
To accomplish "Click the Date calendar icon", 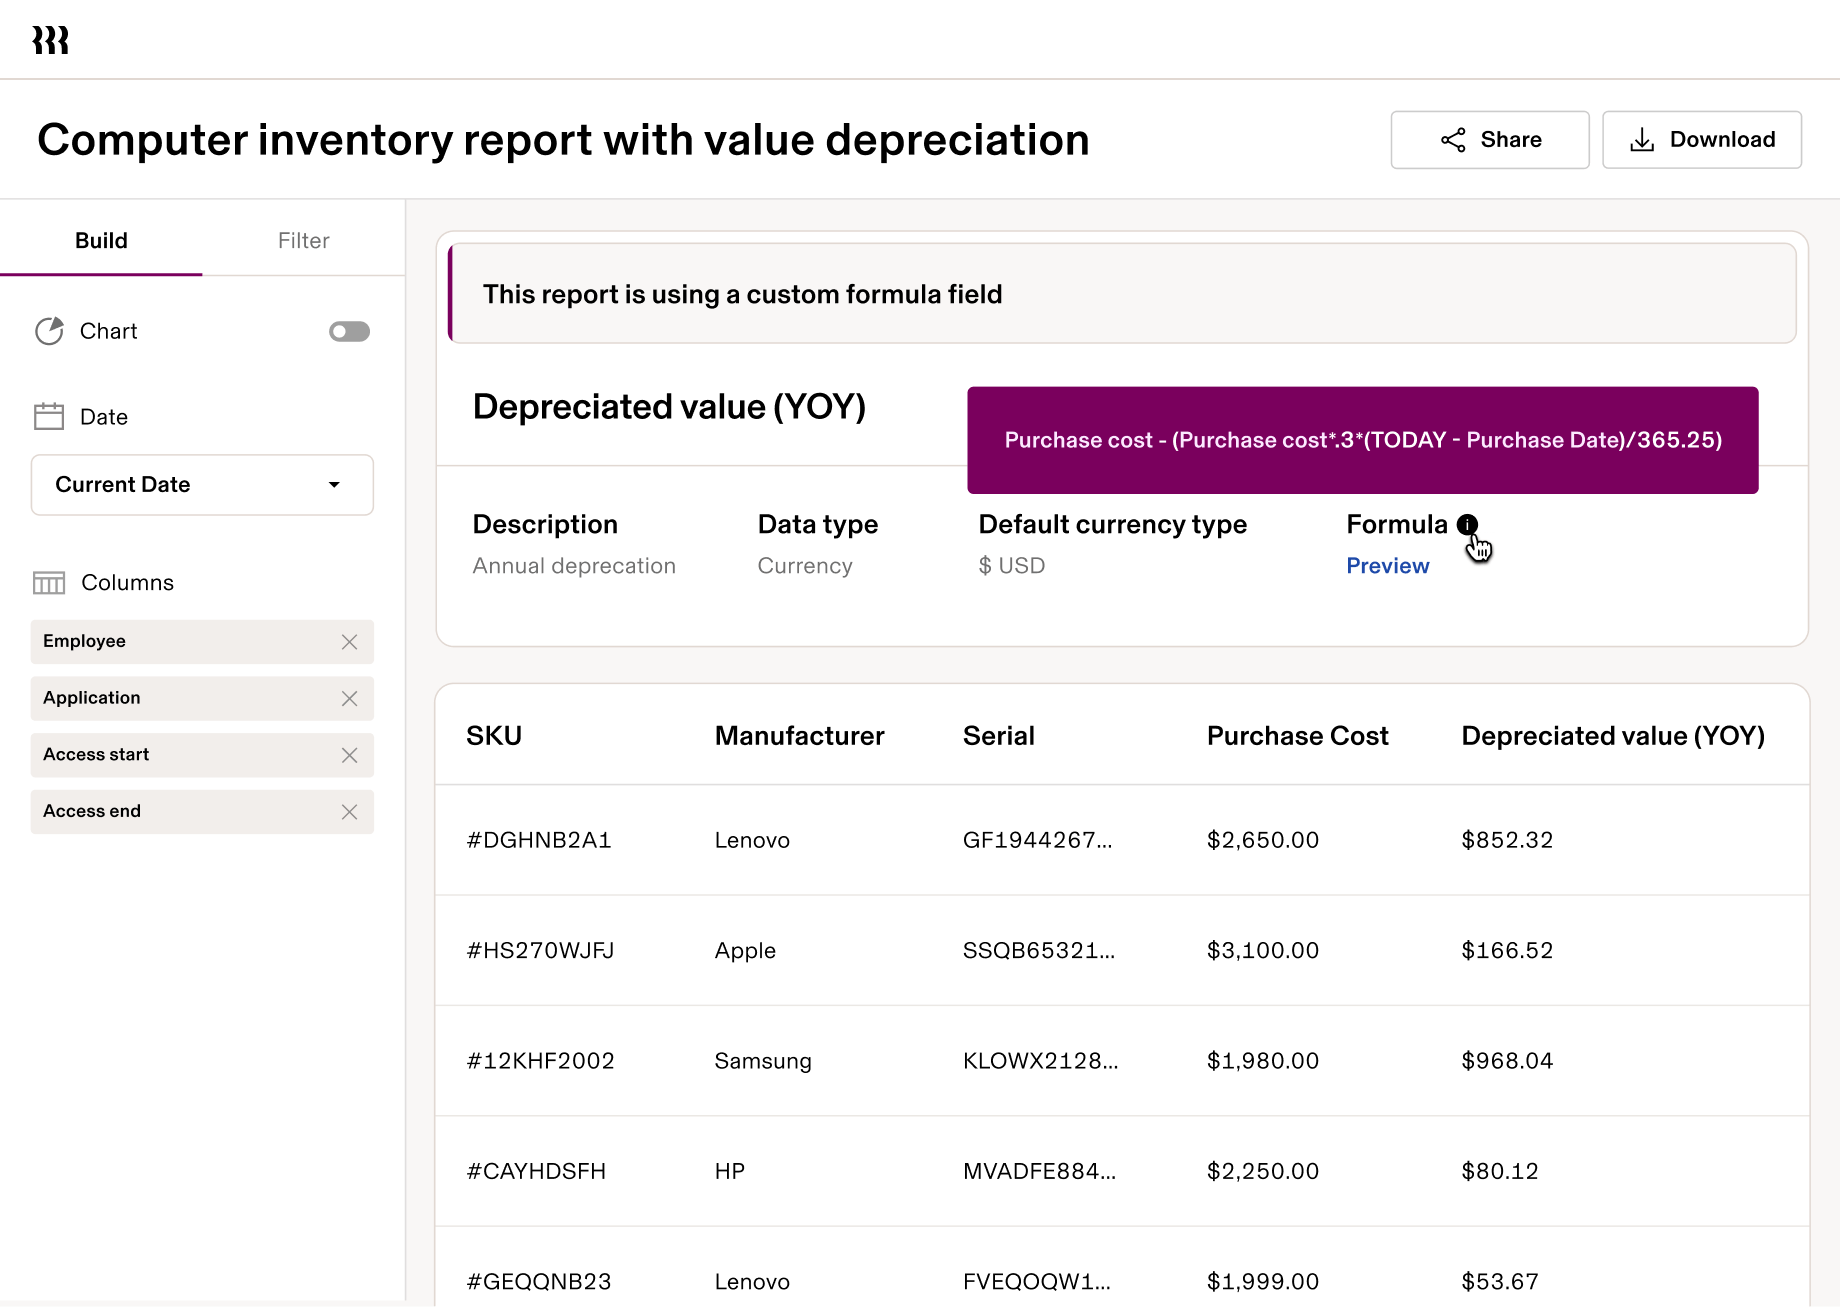I will coord(48,415).
